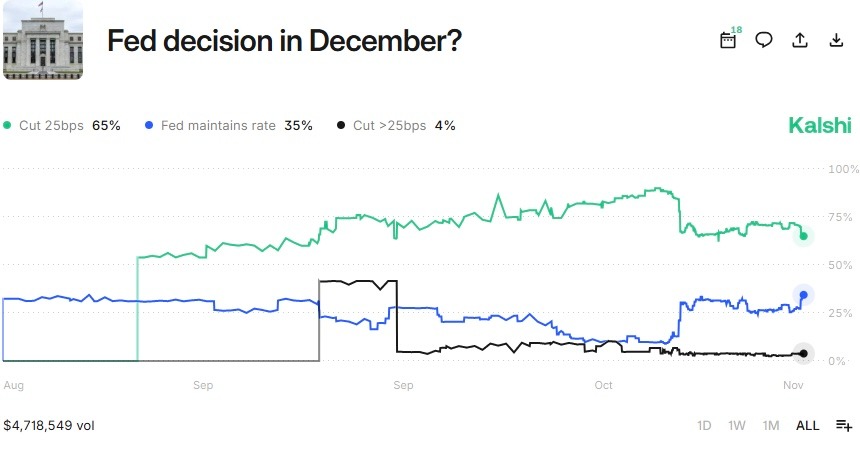Download the chart data

837,40
